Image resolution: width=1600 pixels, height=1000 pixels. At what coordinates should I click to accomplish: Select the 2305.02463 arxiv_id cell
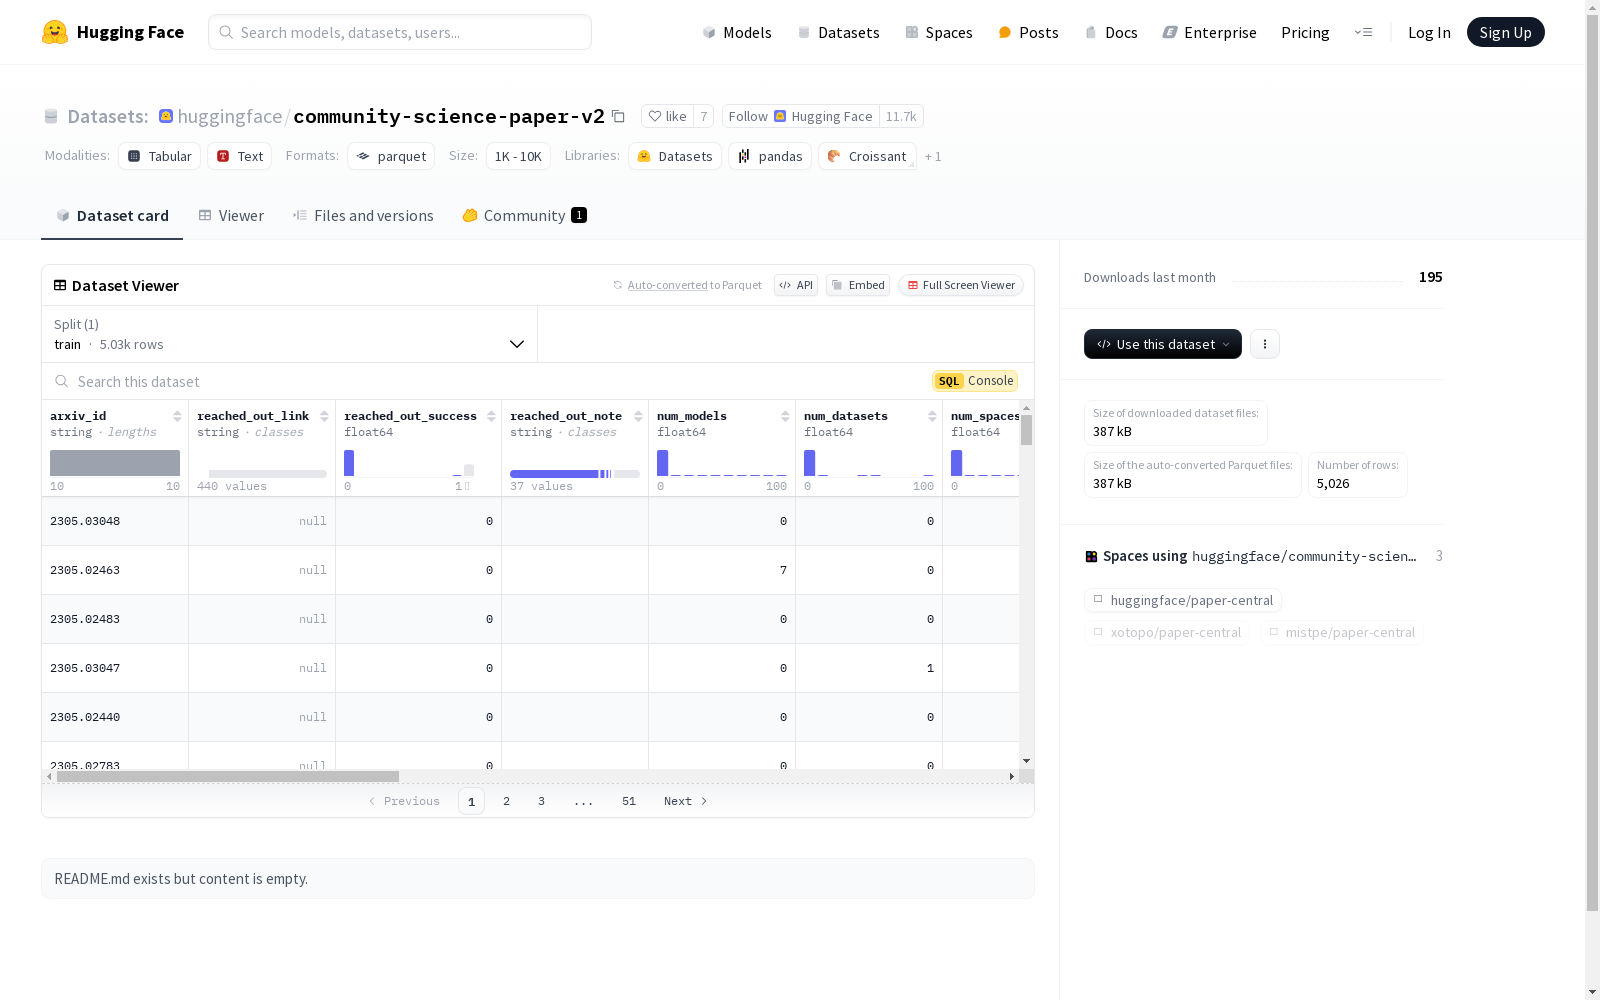coord(115,570)
